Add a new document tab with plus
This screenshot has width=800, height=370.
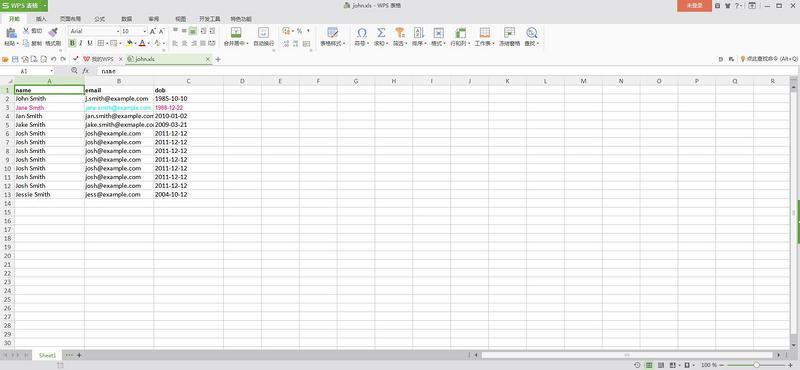tap(218, 59)
